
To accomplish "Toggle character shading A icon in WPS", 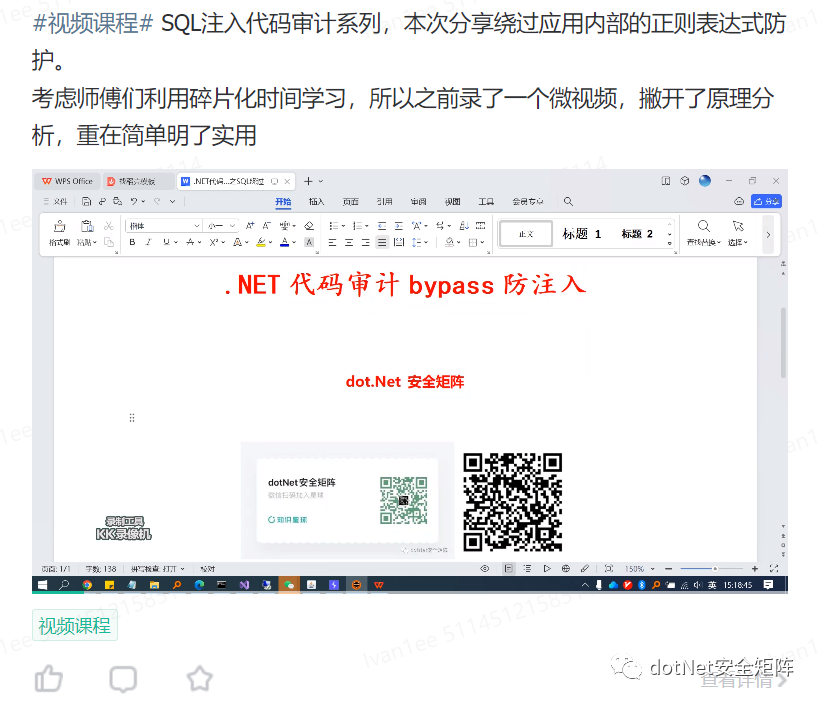I will tap(310, 242).
